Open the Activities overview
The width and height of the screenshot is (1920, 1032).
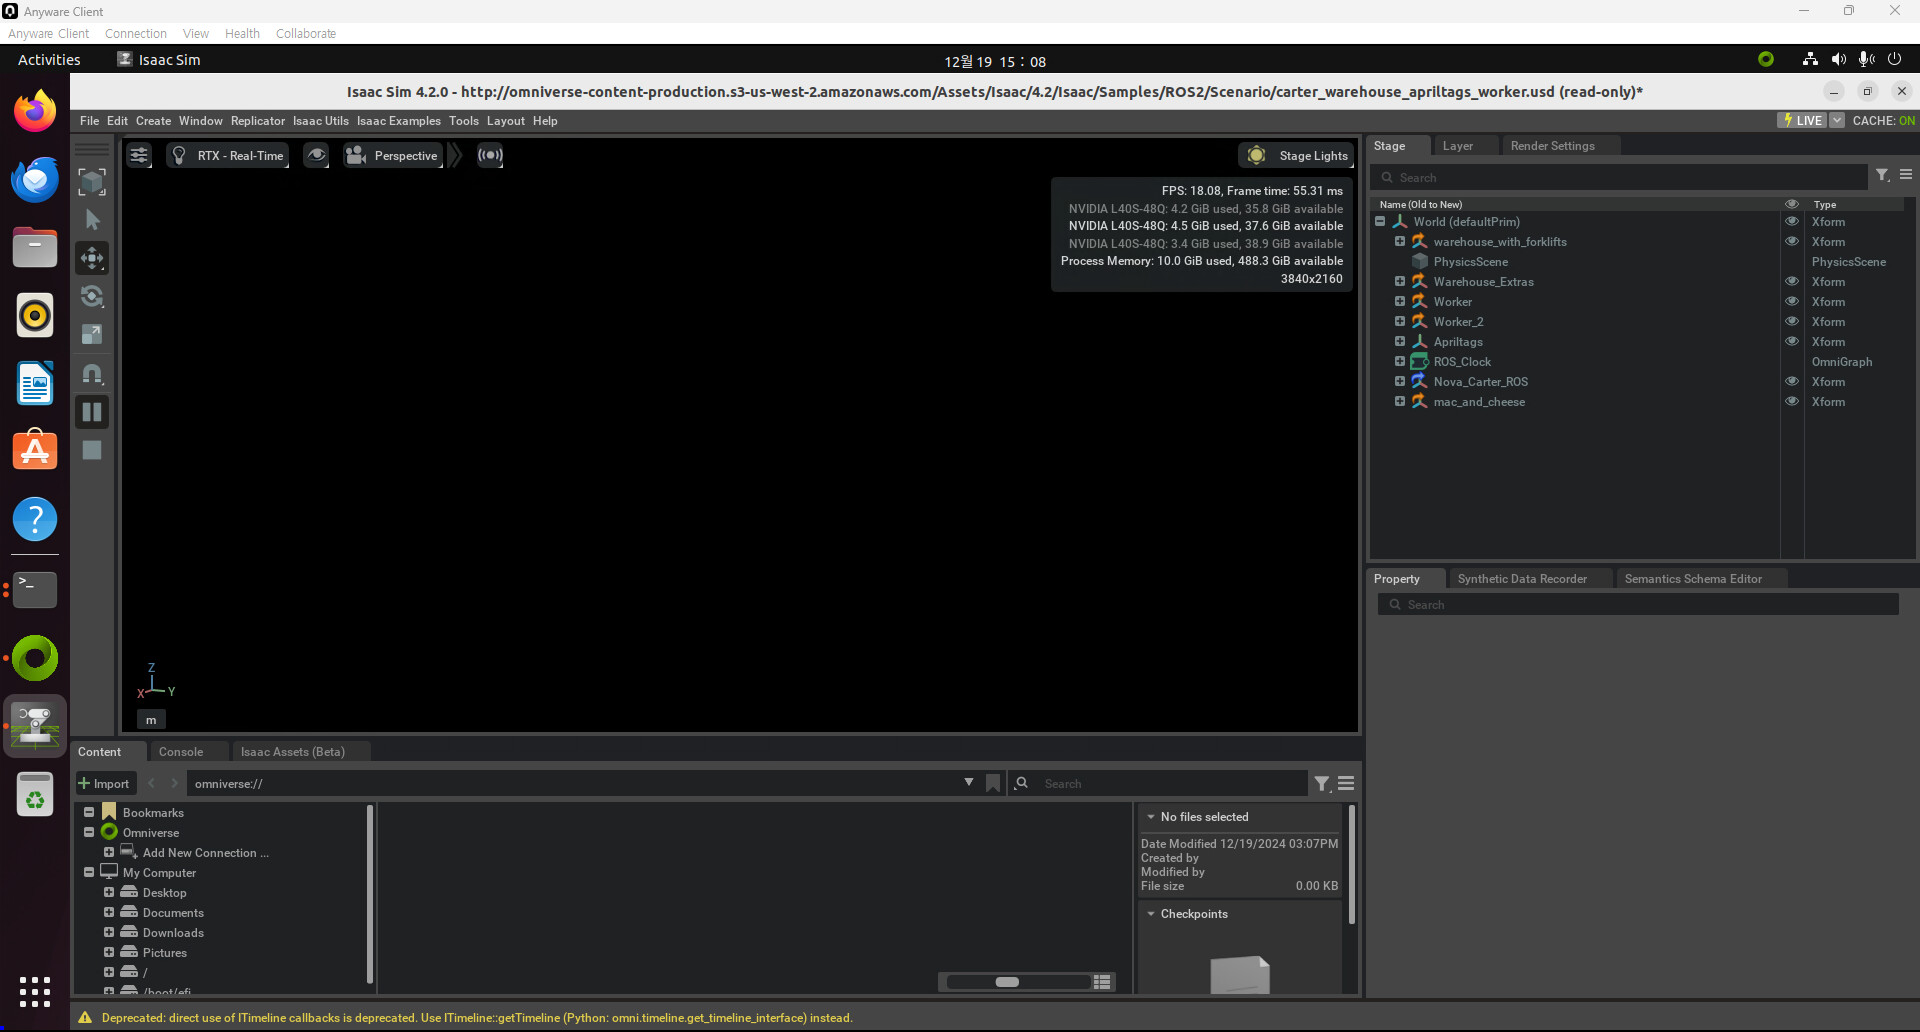point(49,60)
